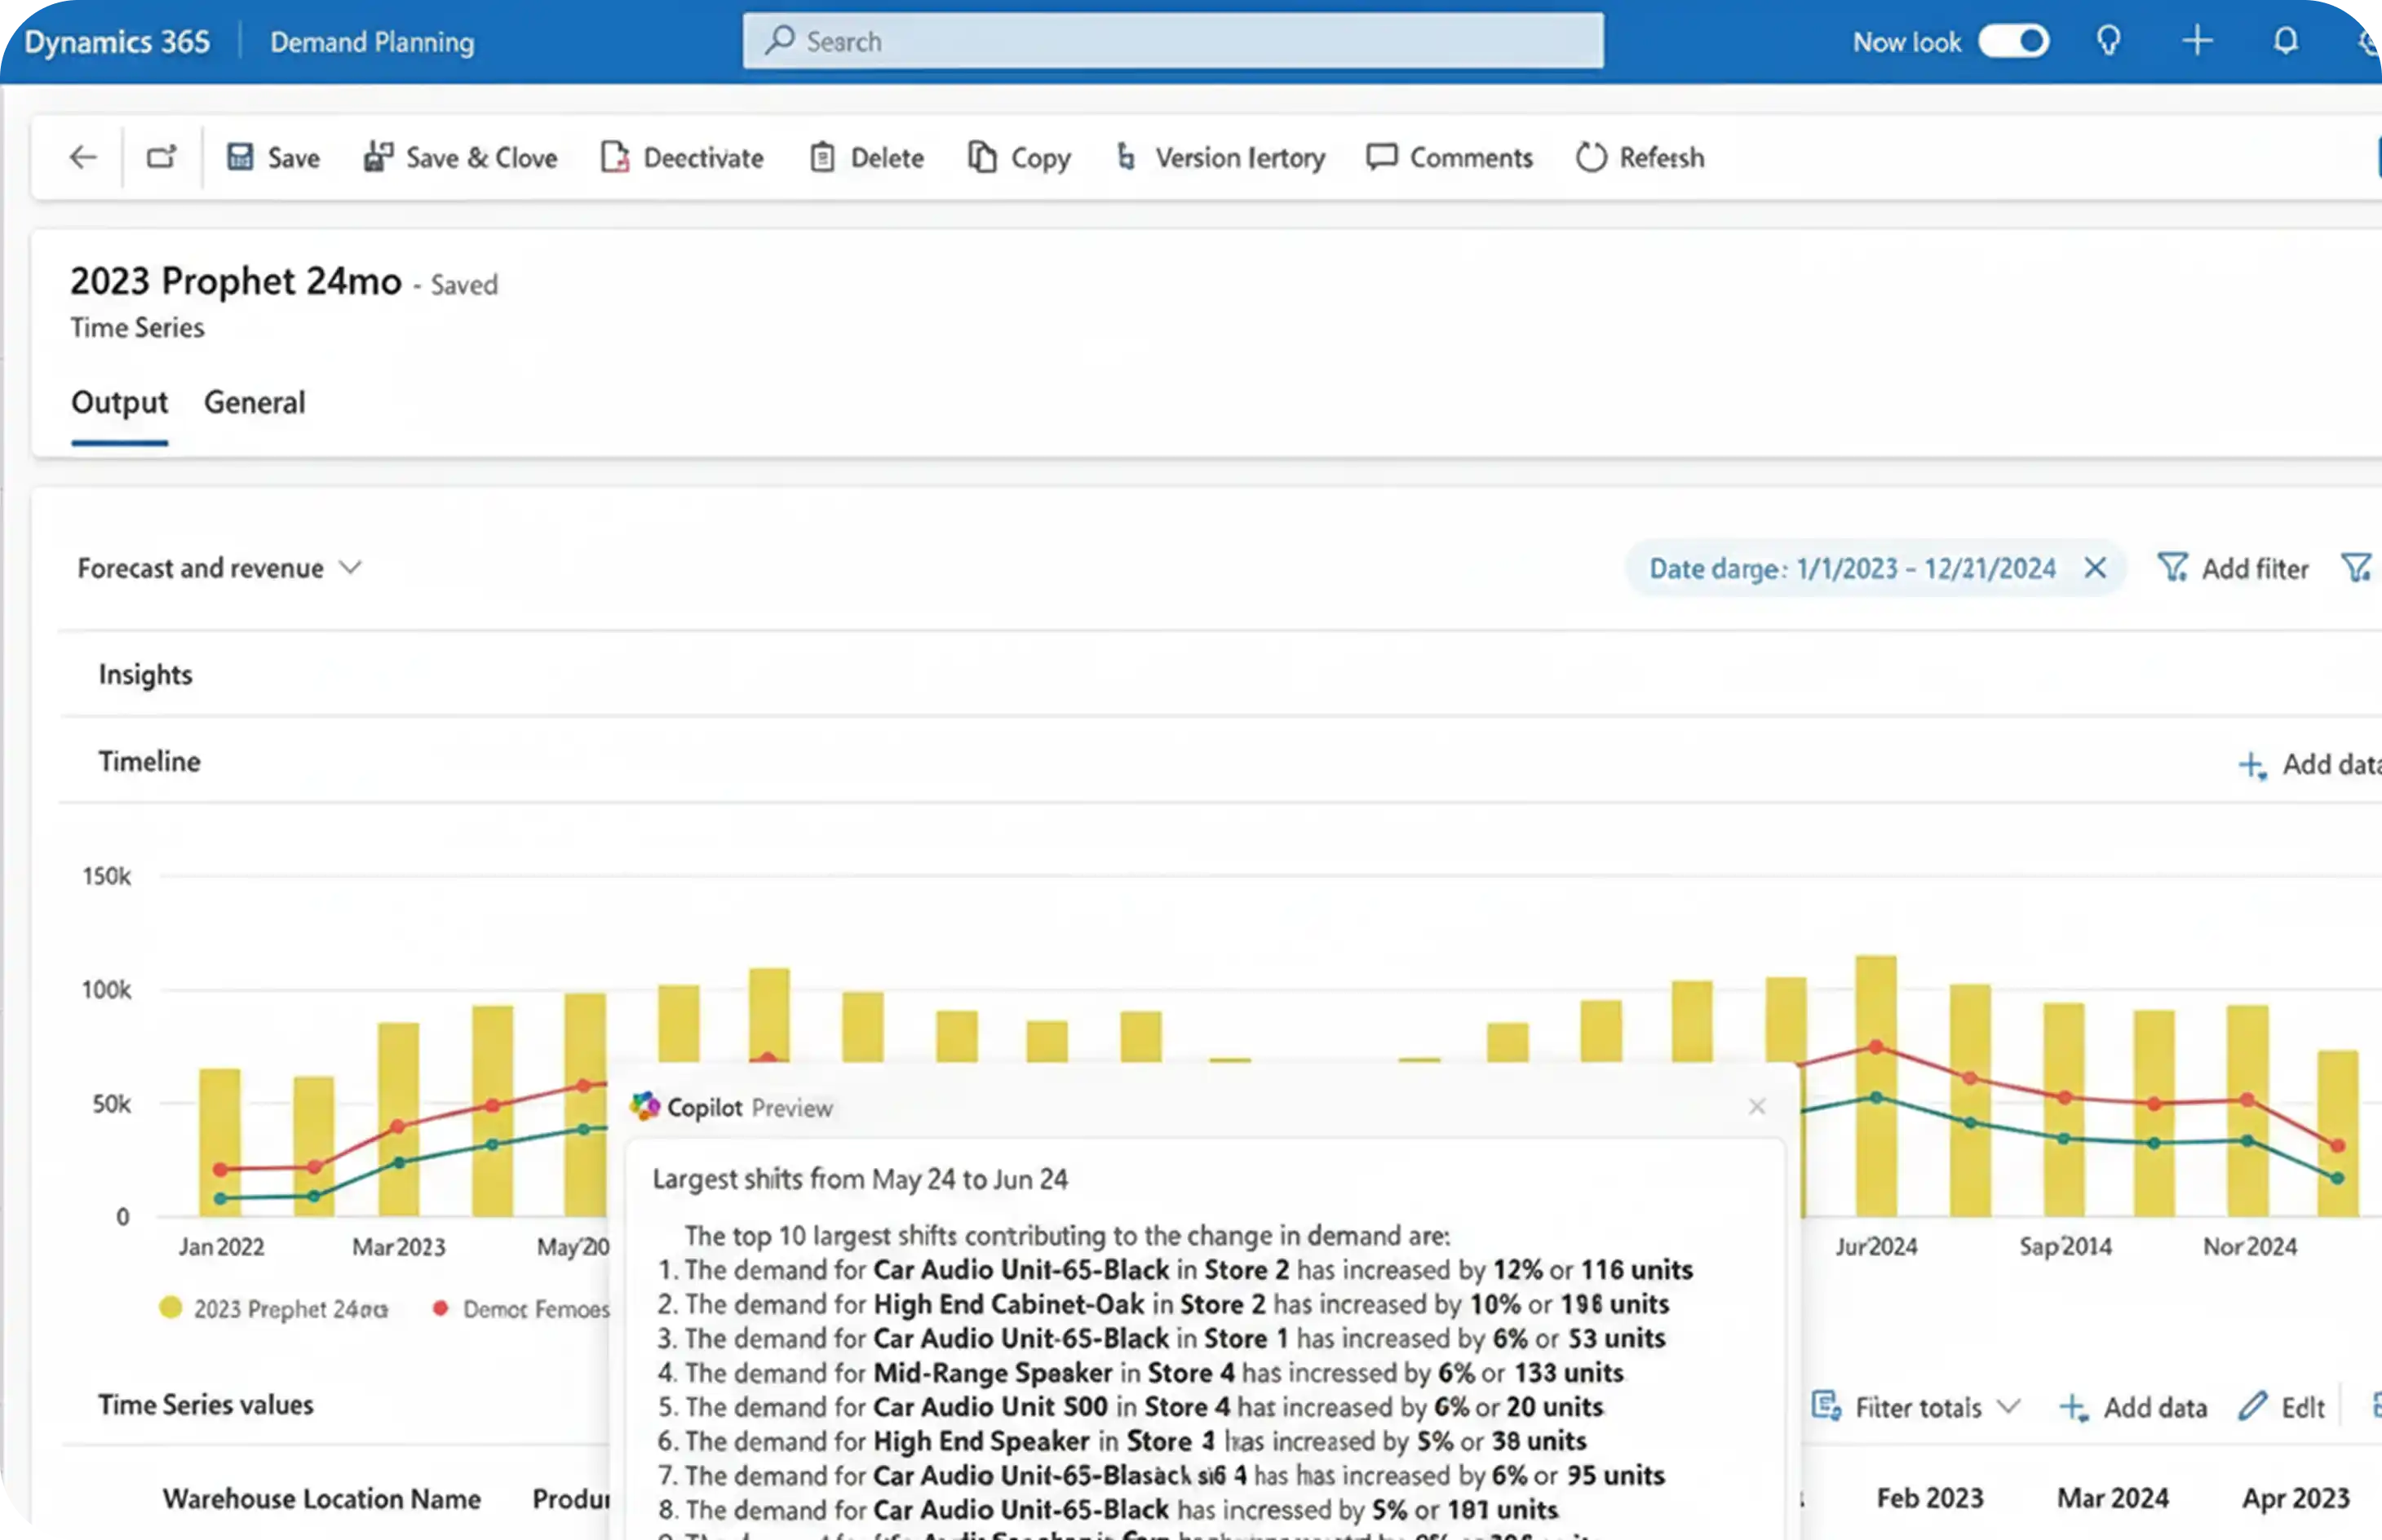The height and width of the screenshot is (1540, 2382).
Task: Refresh the forecast page
Action: (x=1640, y=157)
